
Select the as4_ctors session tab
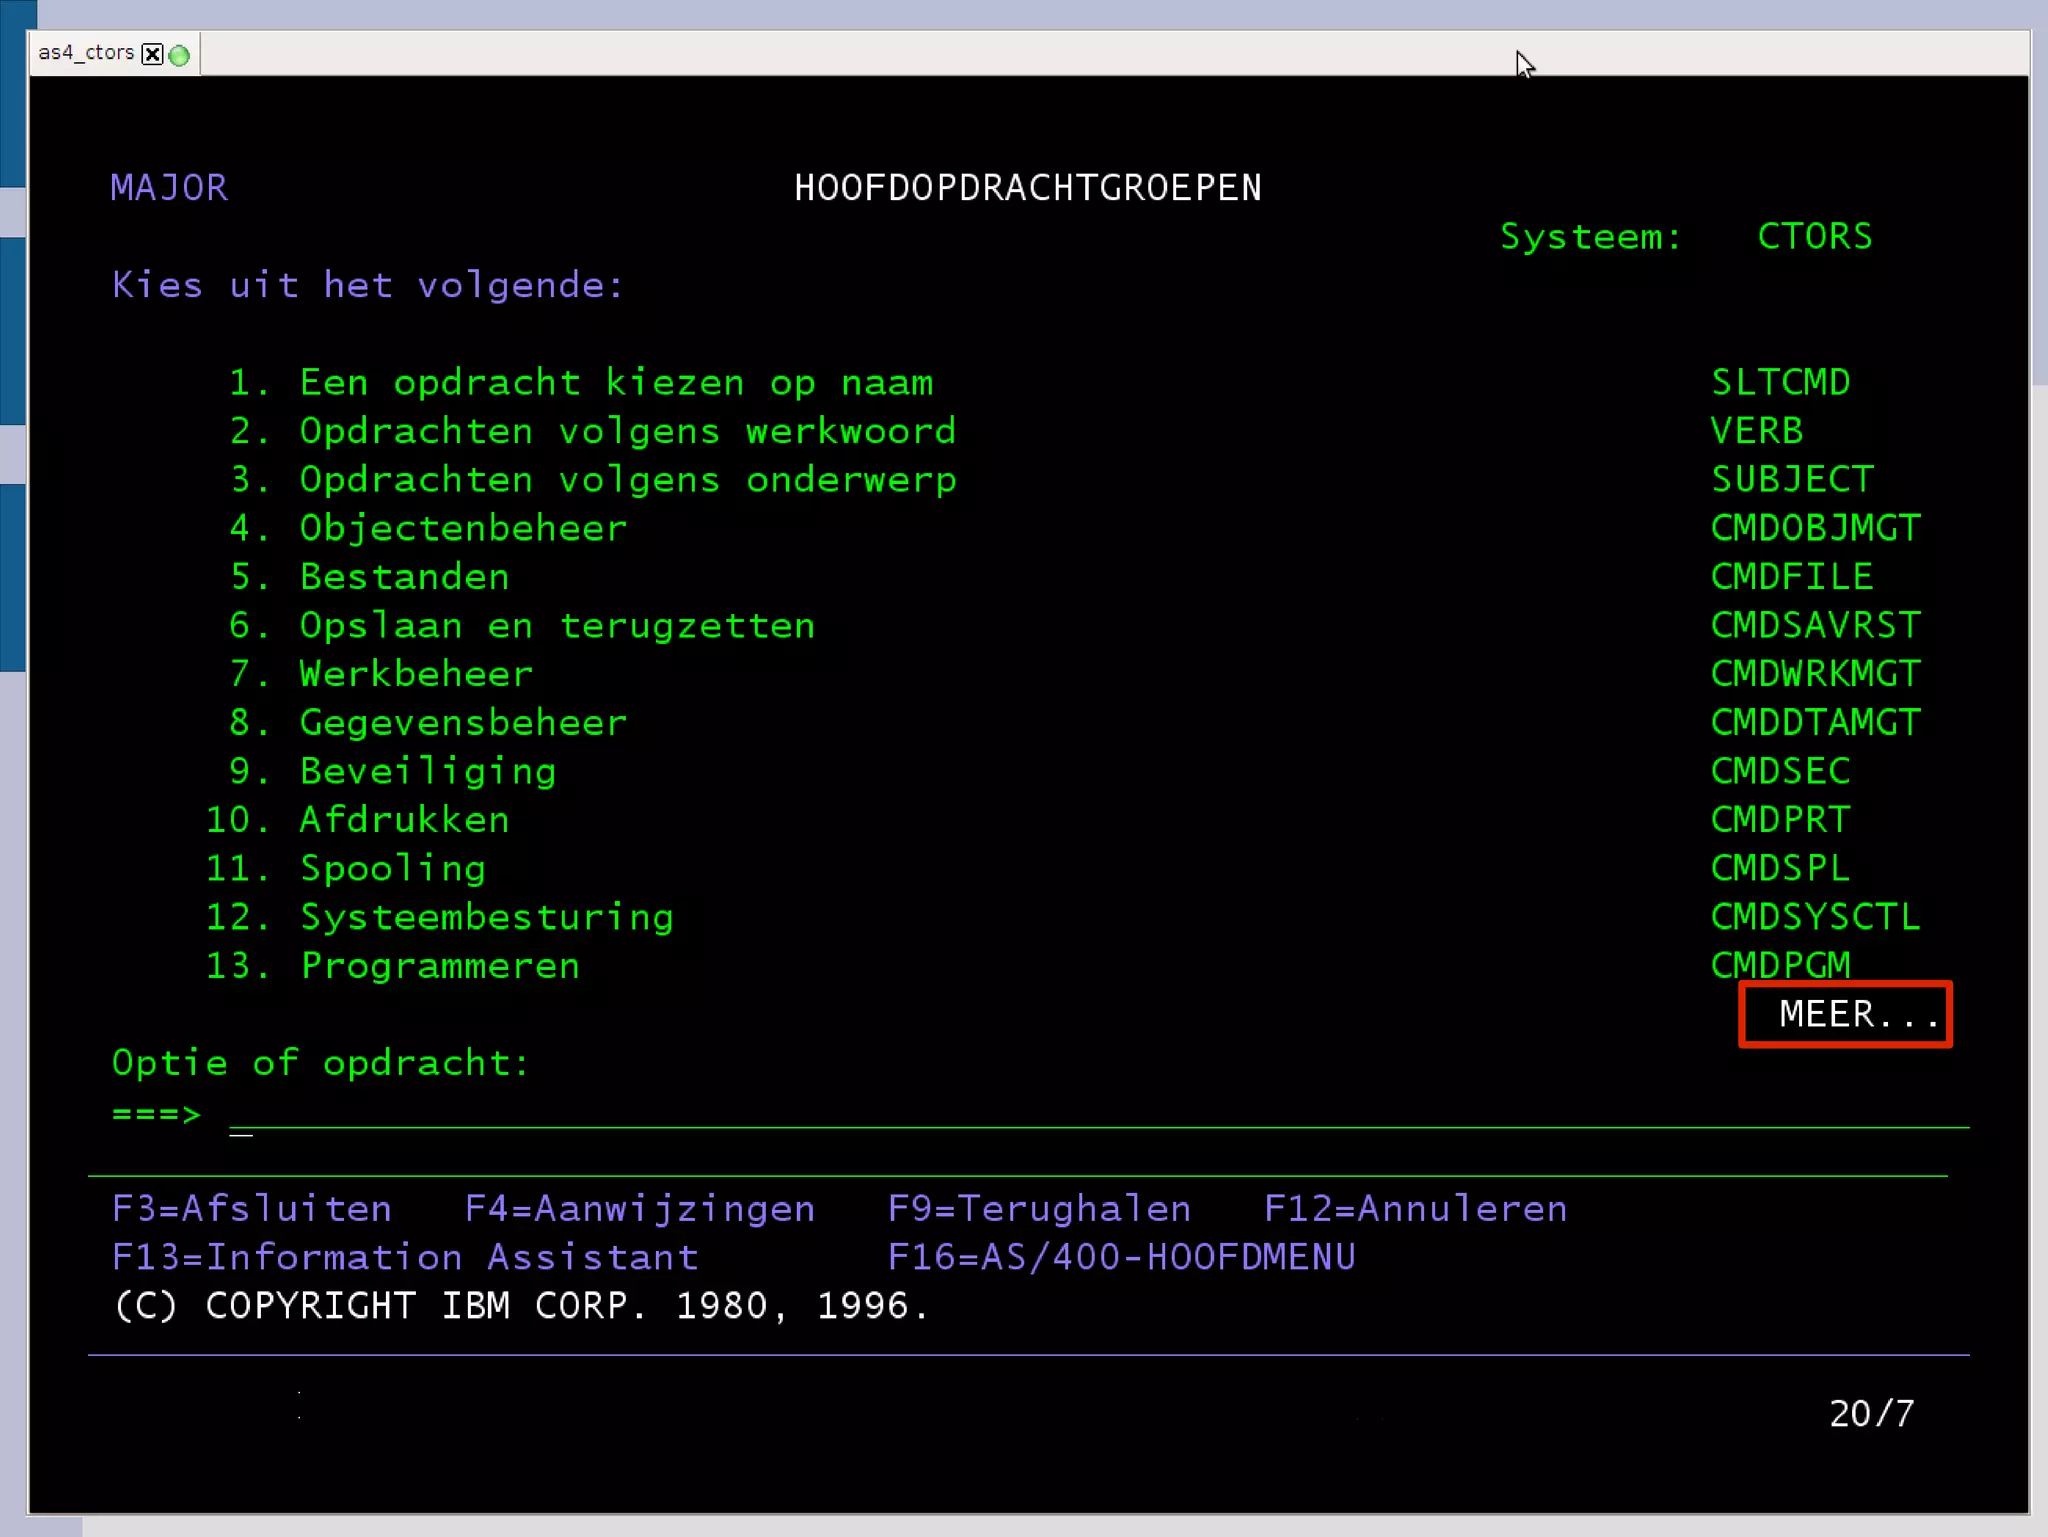[x=86, y=53]
